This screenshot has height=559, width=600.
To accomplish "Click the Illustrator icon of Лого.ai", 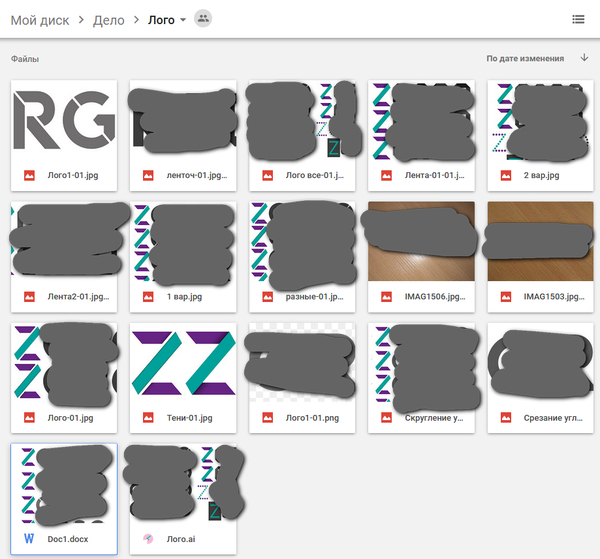I will (147, 539).
